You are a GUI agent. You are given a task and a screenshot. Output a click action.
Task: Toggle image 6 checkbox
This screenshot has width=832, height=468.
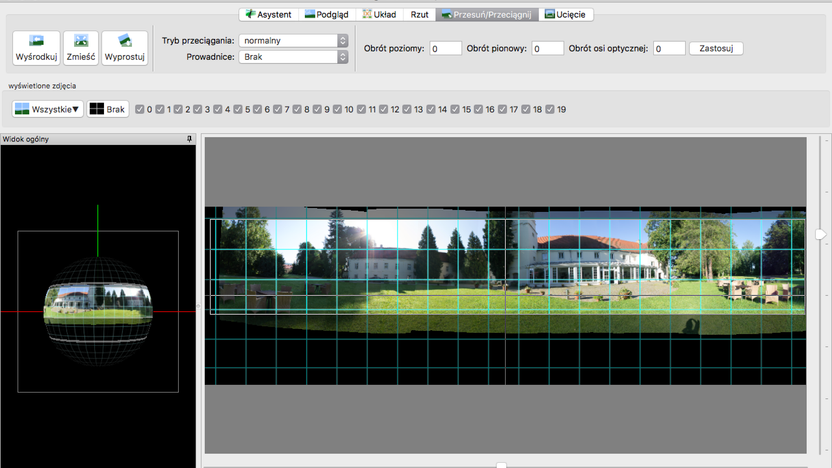[x=257, y=109]
